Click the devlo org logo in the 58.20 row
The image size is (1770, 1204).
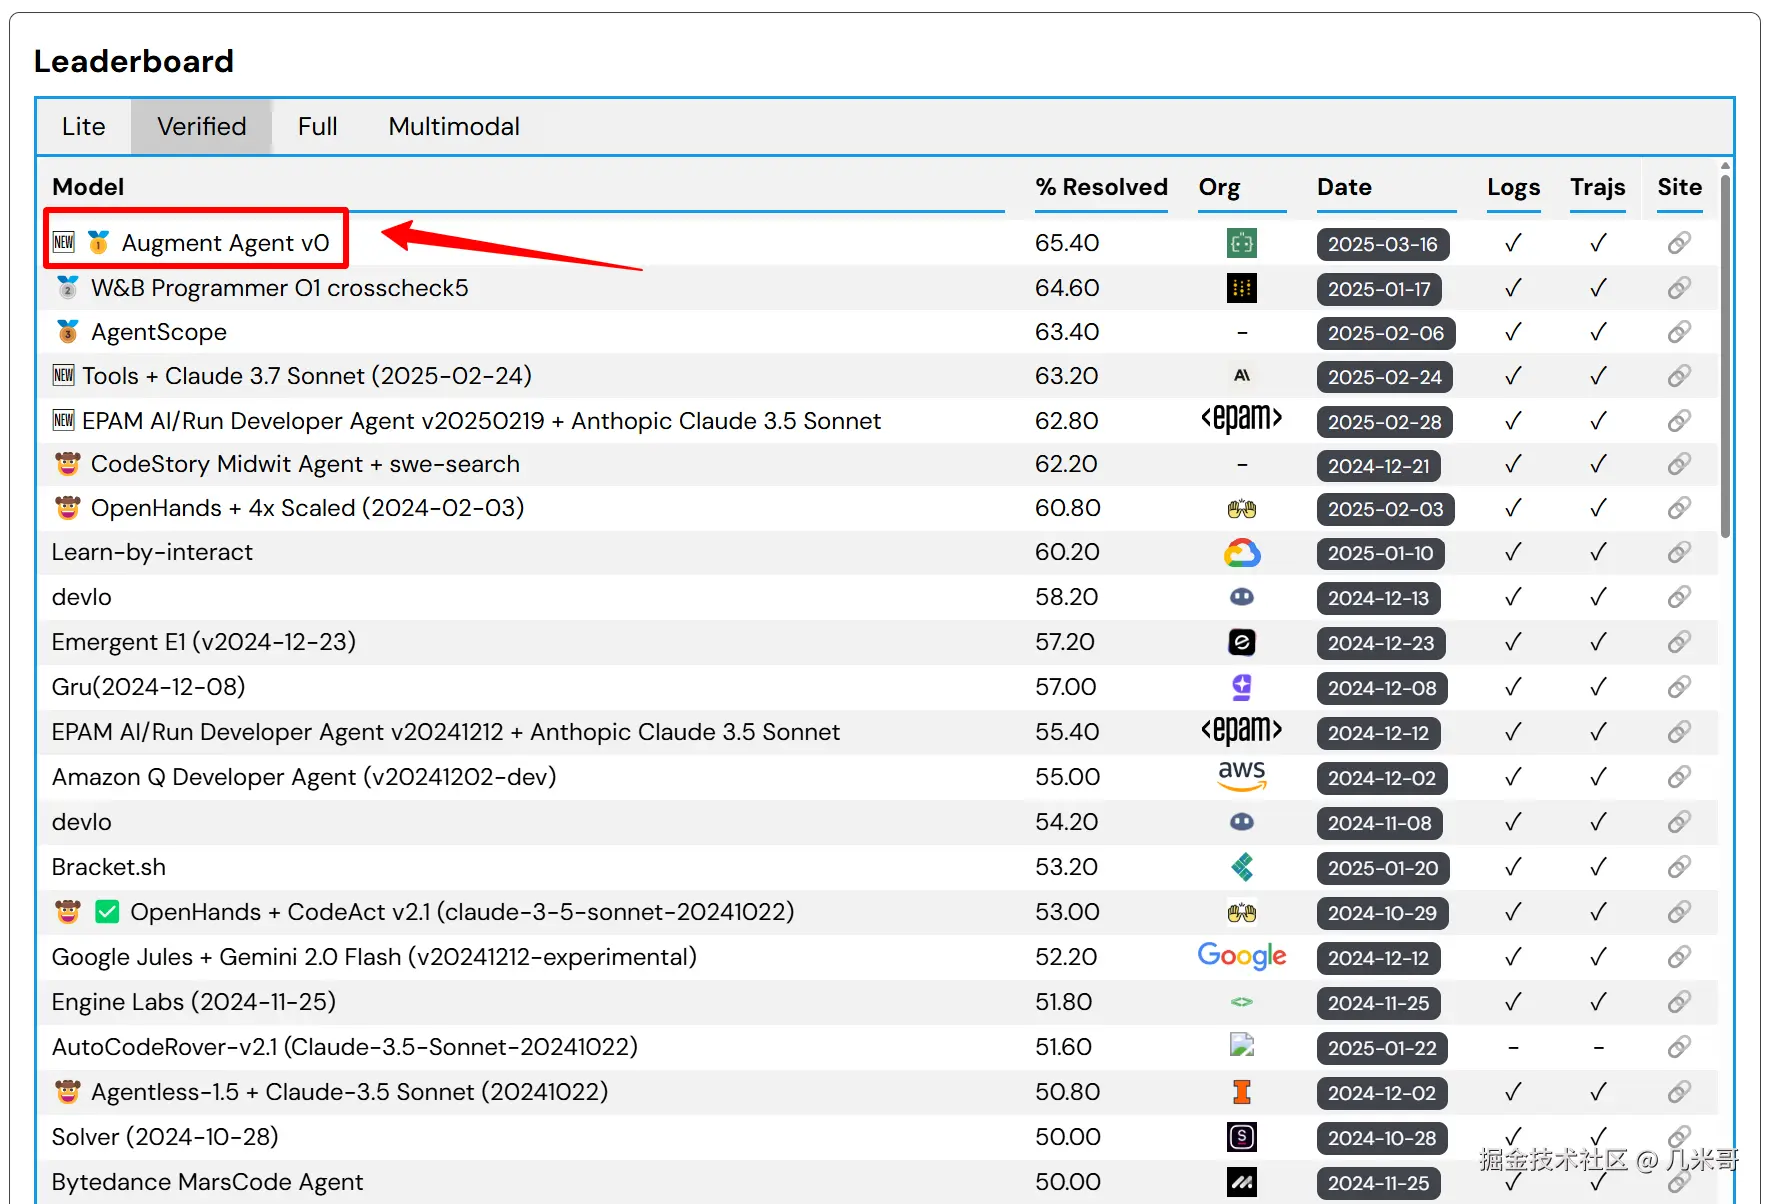(x=1242, y=597)
